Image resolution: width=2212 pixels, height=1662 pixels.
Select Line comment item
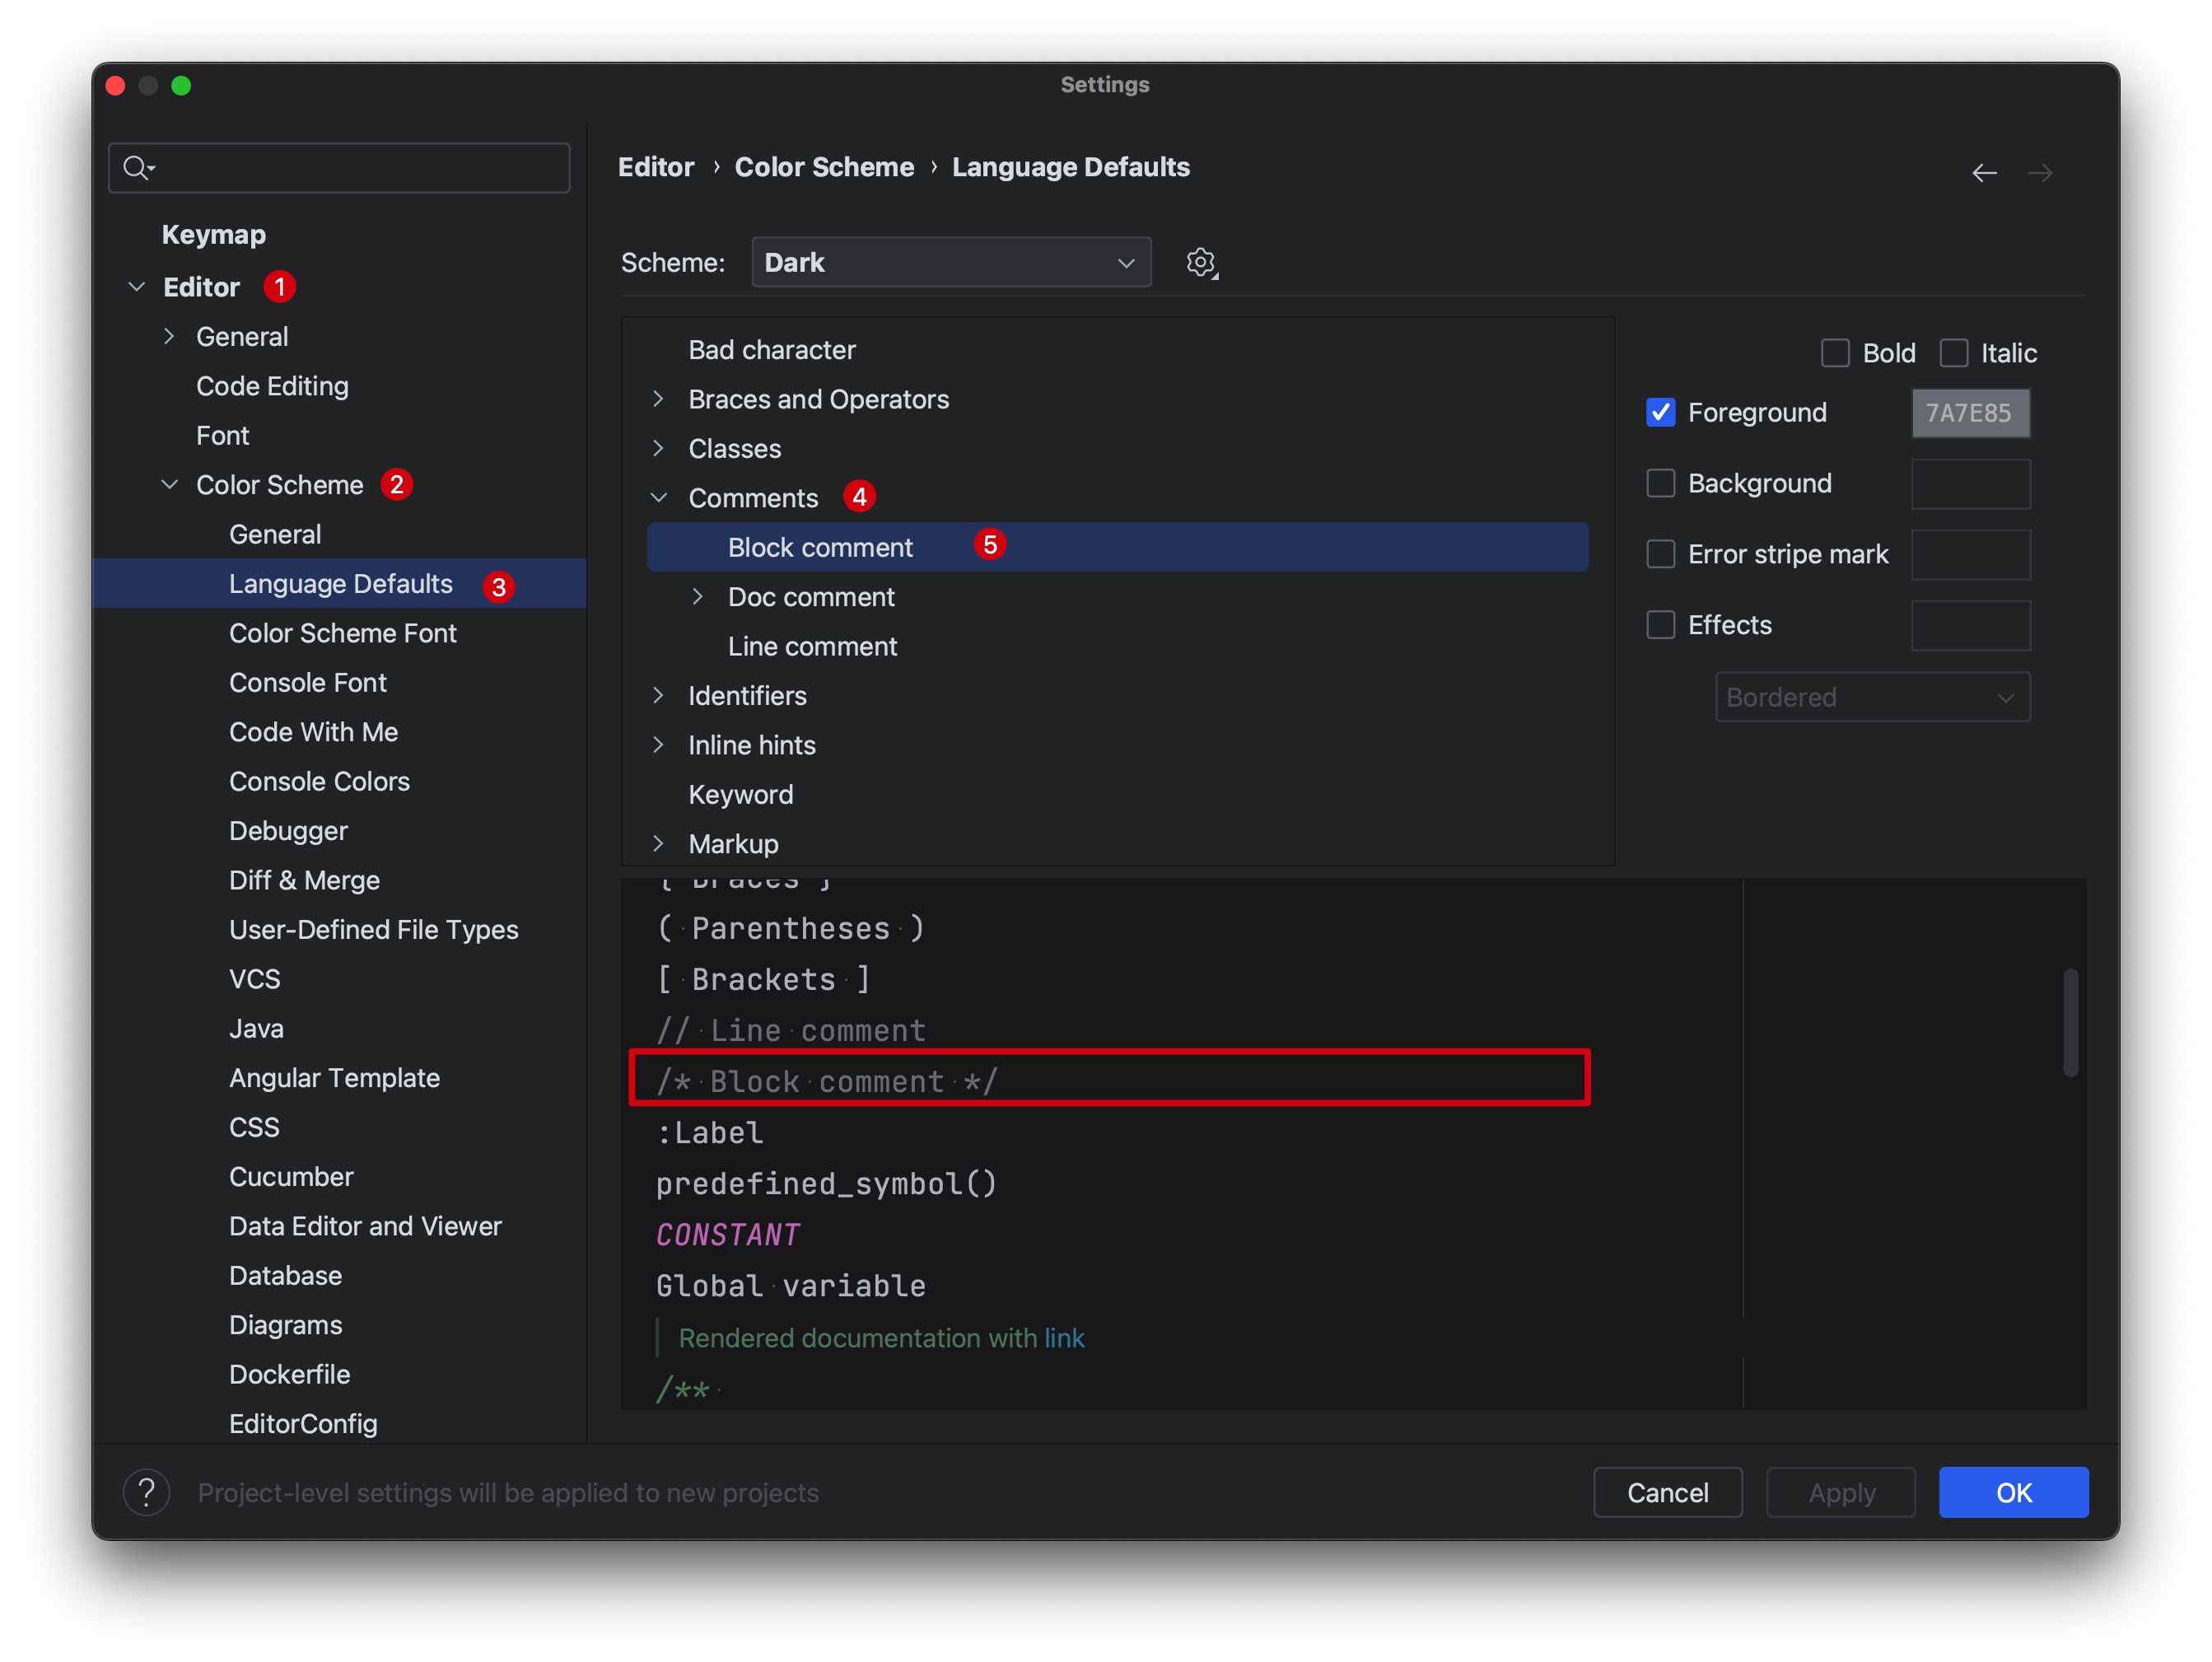pyautogui.click(x=812, y=646)
